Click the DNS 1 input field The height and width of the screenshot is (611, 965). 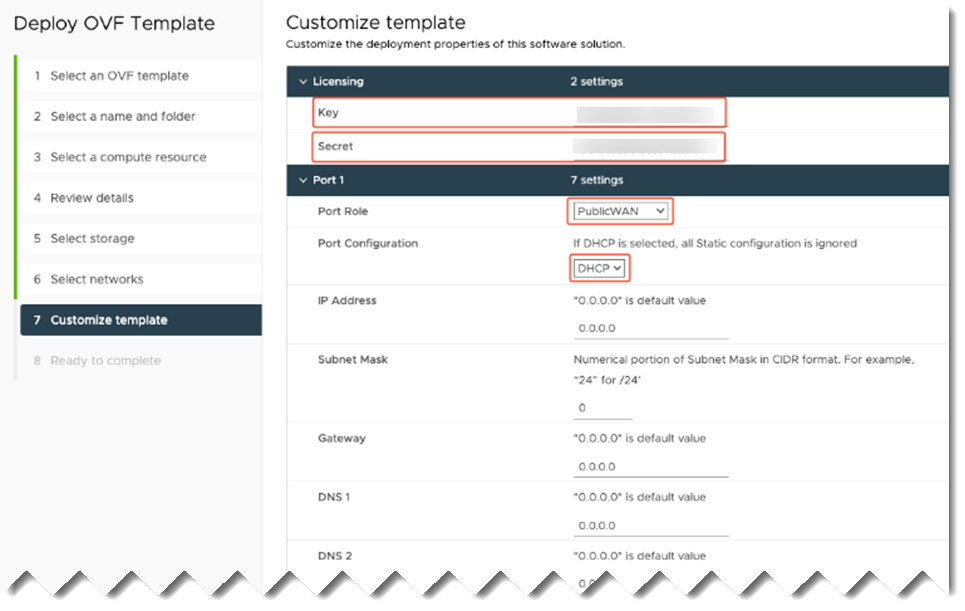click(650, 526)
